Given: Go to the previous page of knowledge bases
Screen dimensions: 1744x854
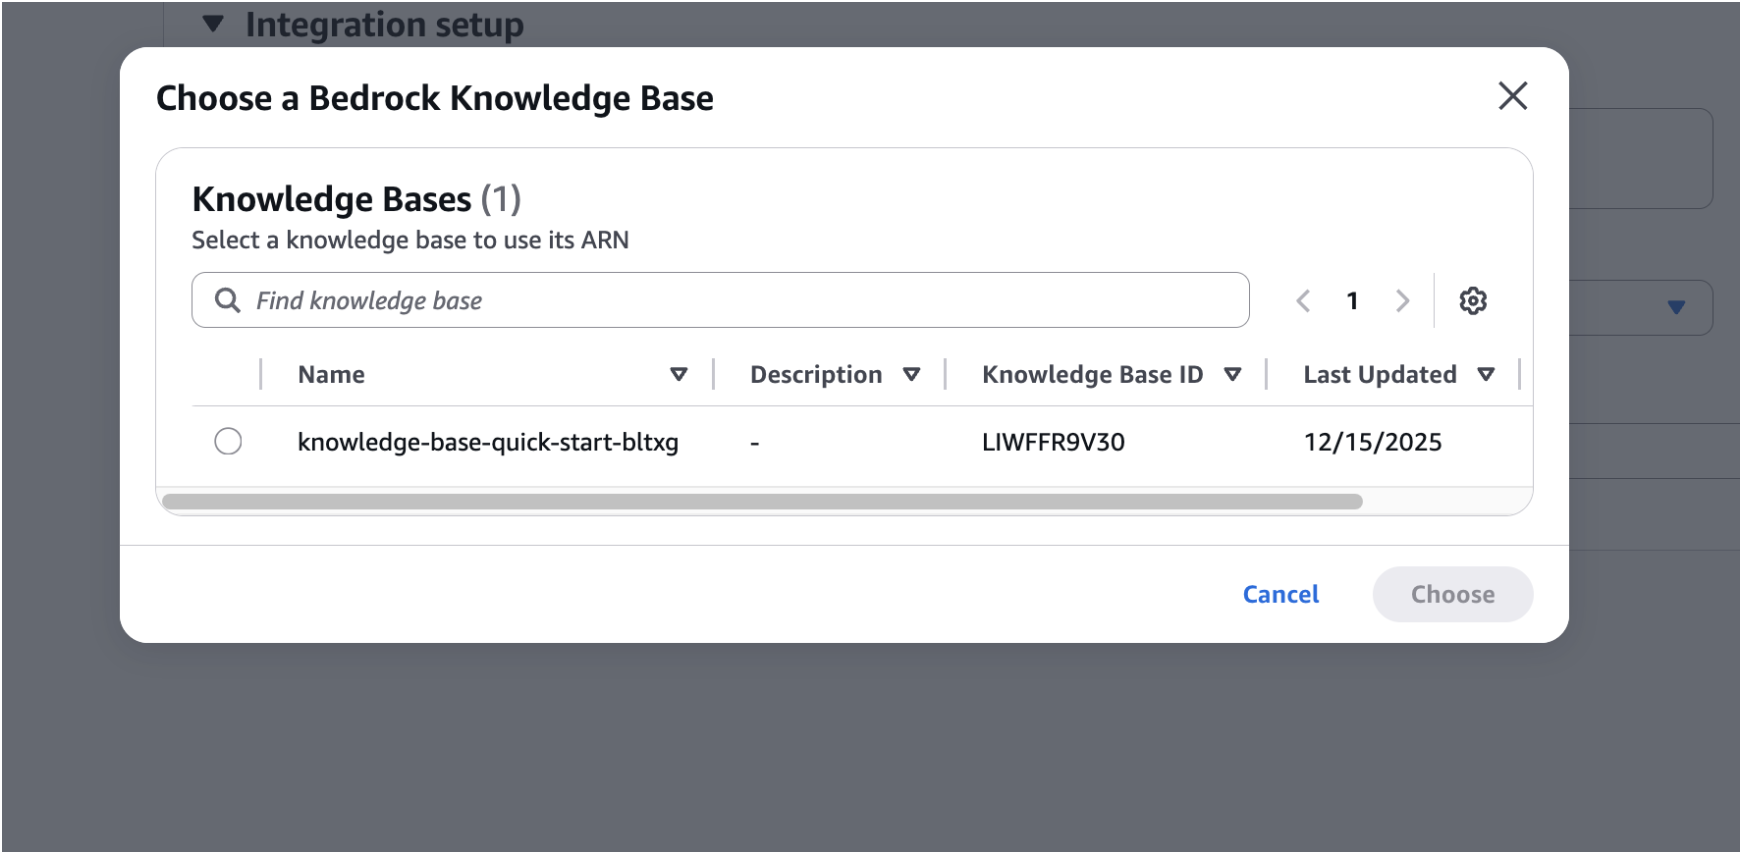Looking at the screenshot, I should [x=1303, y=301].
